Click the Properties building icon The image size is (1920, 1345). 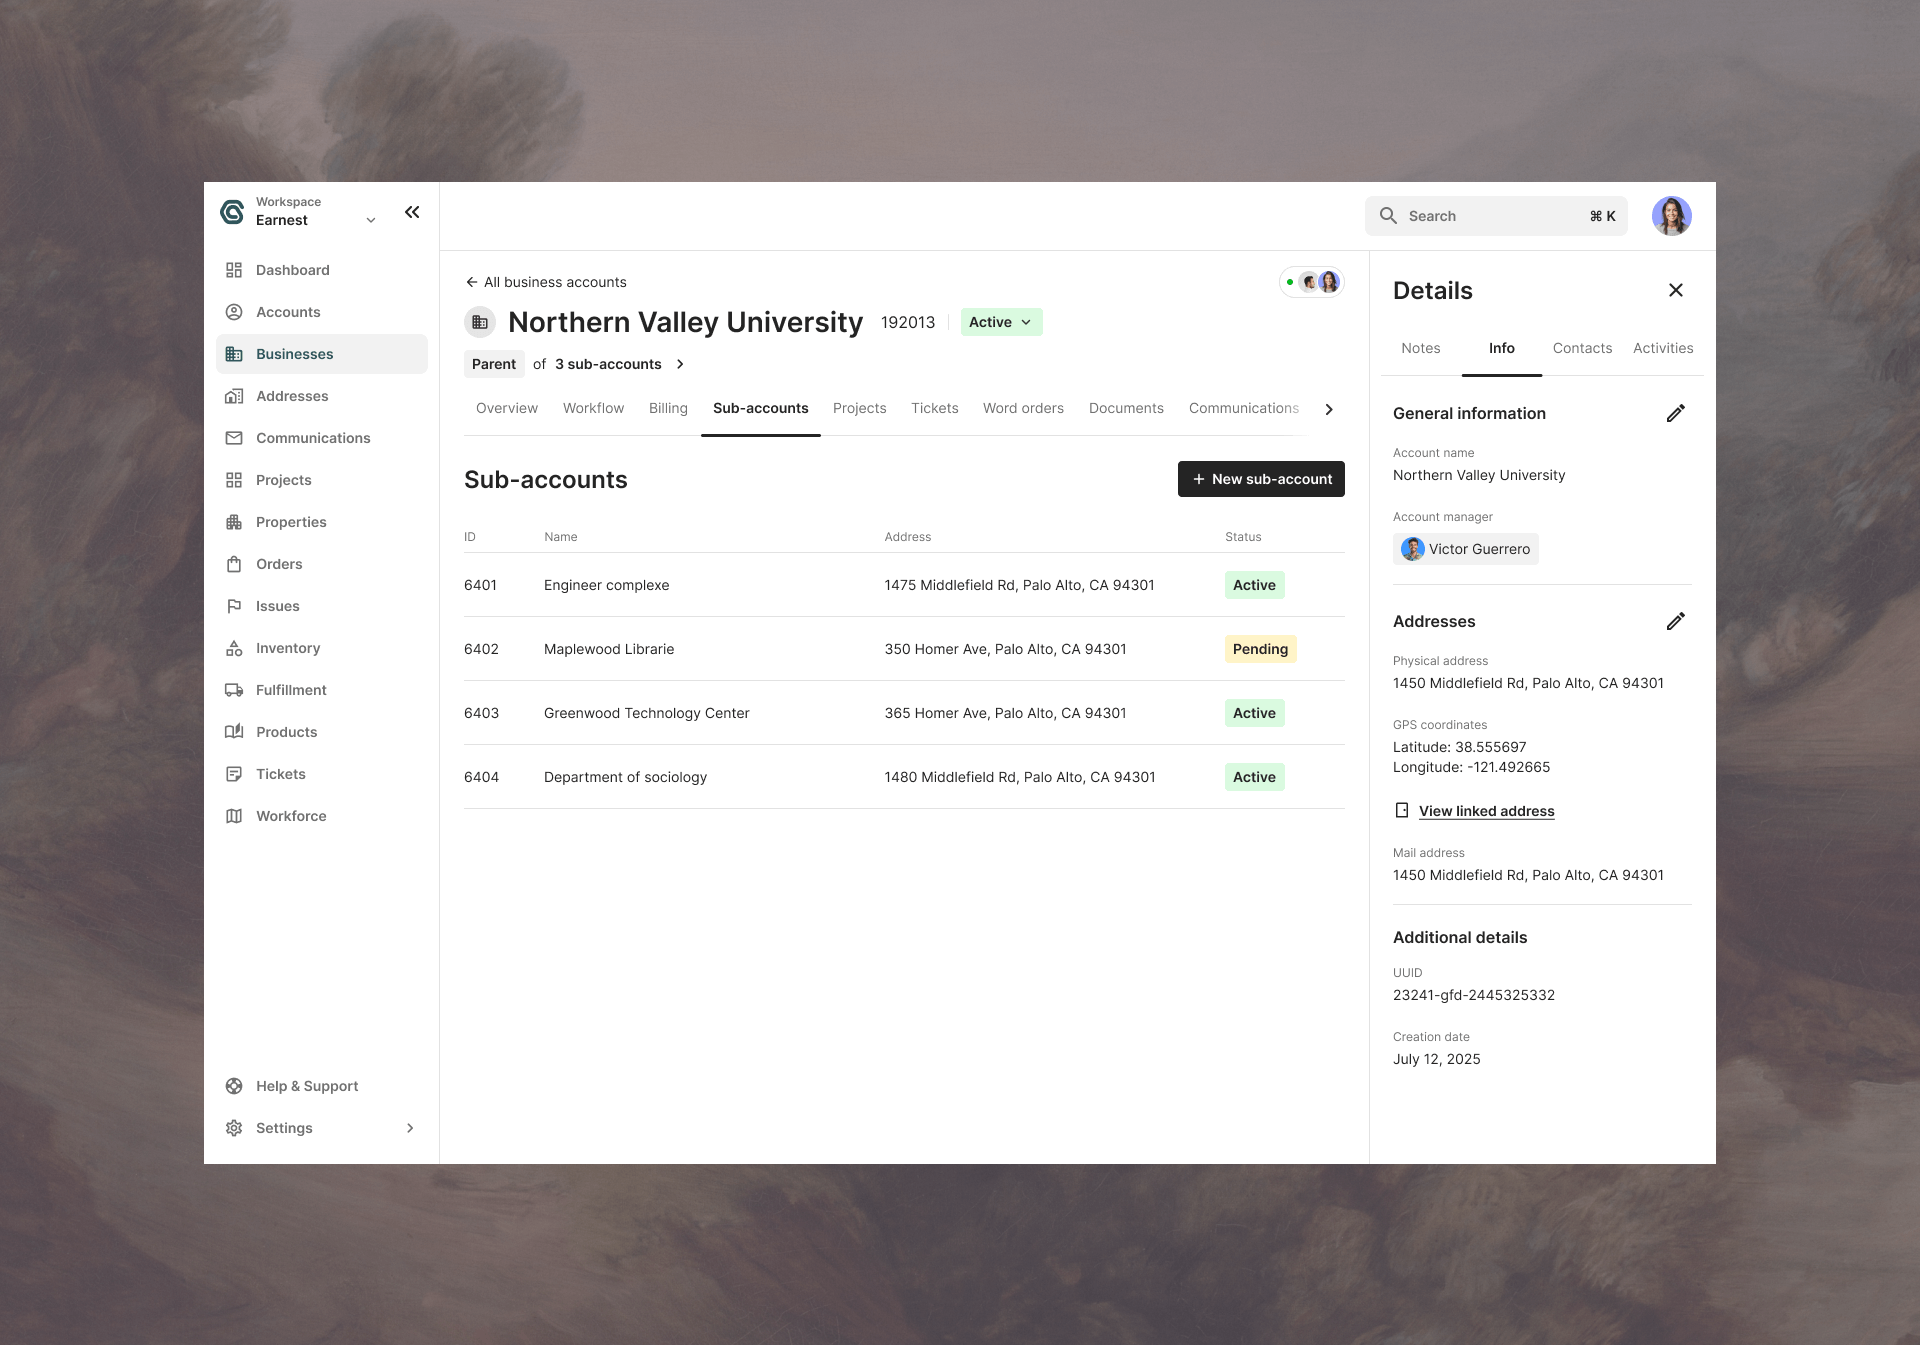click(x=234, y=522)
